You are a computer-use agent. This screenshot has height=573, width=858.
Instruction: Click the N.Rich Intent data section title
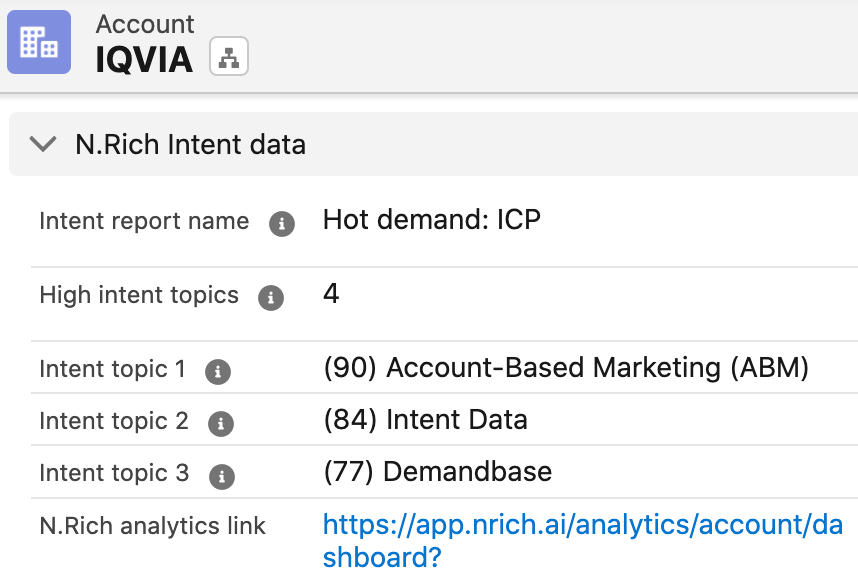click(x=190, y=144)
